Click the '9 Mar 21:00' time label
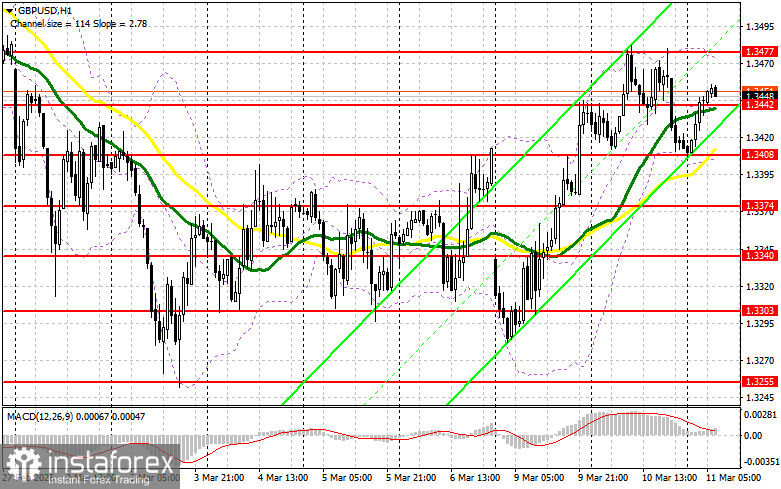The width and height of the screenshot is (781, 489). (x=603, y=478)
